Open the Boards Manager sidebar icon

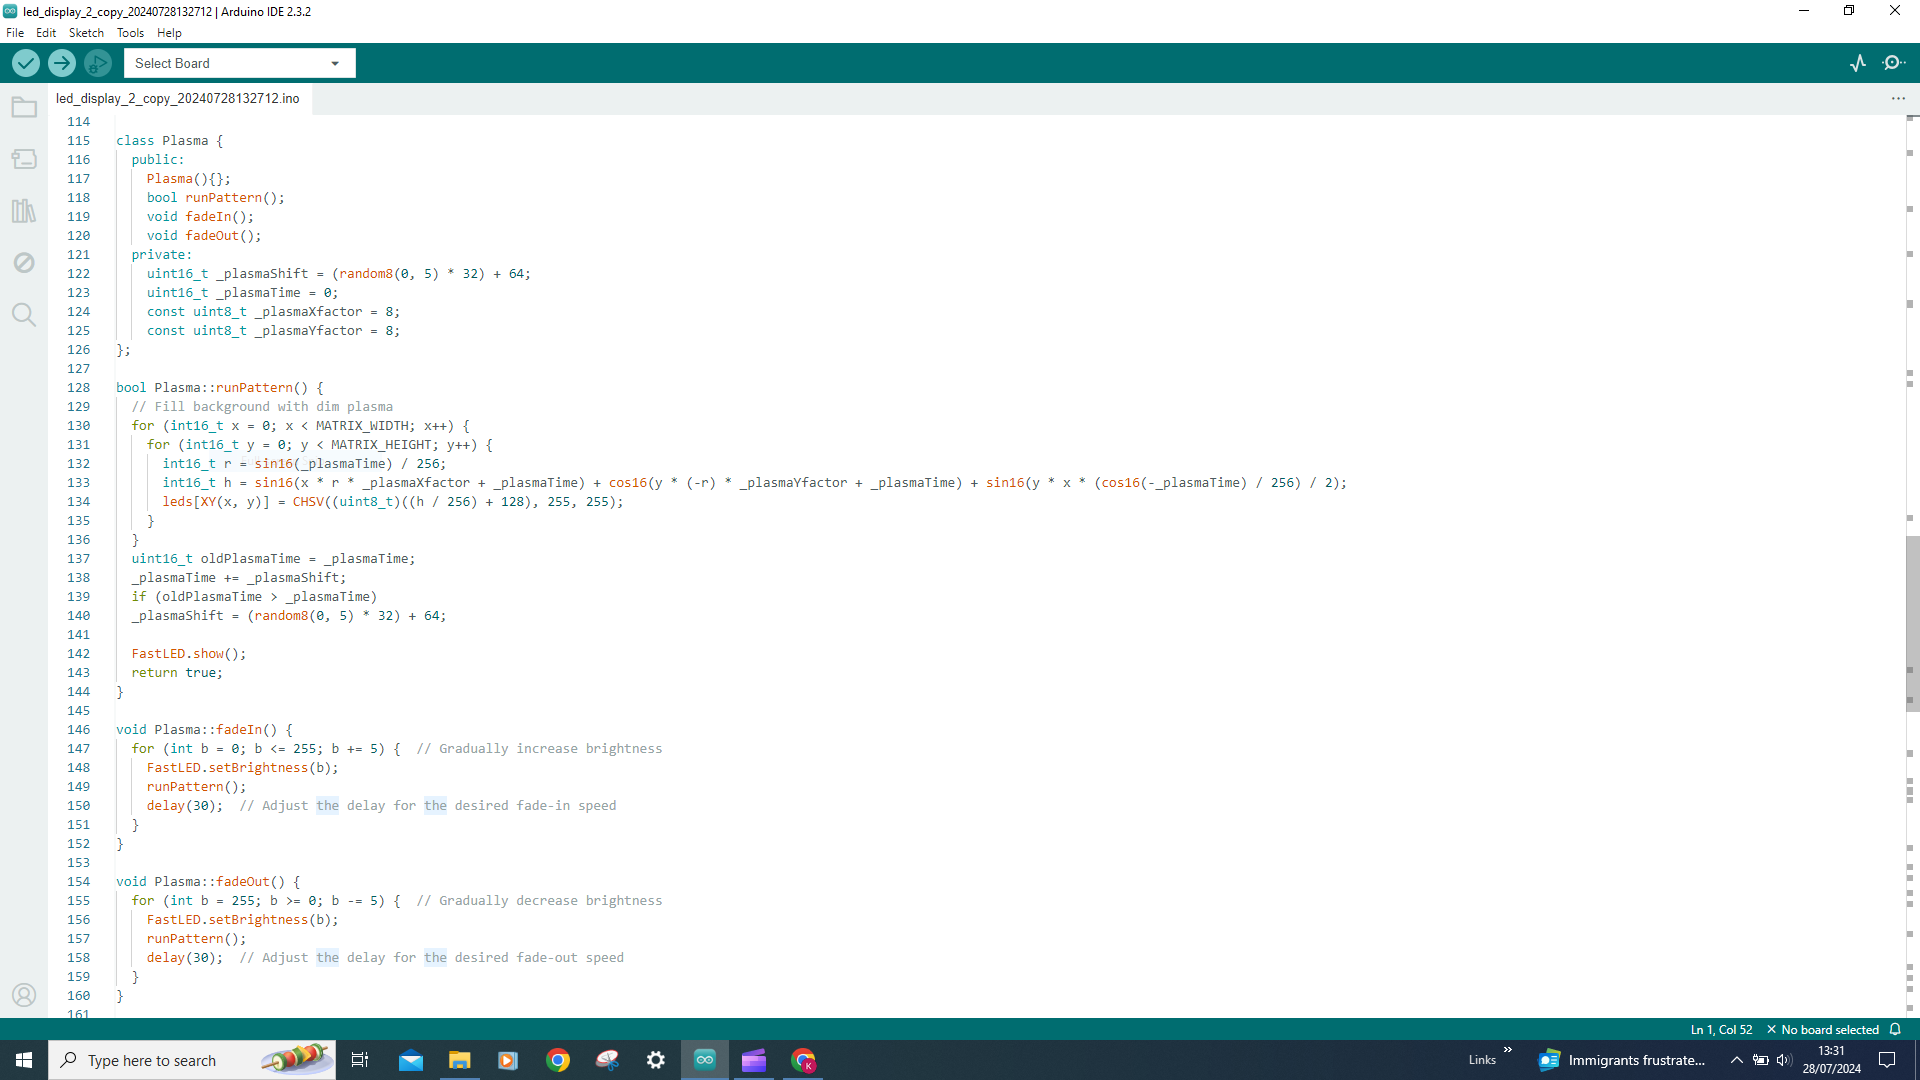[x=24, y=159]
